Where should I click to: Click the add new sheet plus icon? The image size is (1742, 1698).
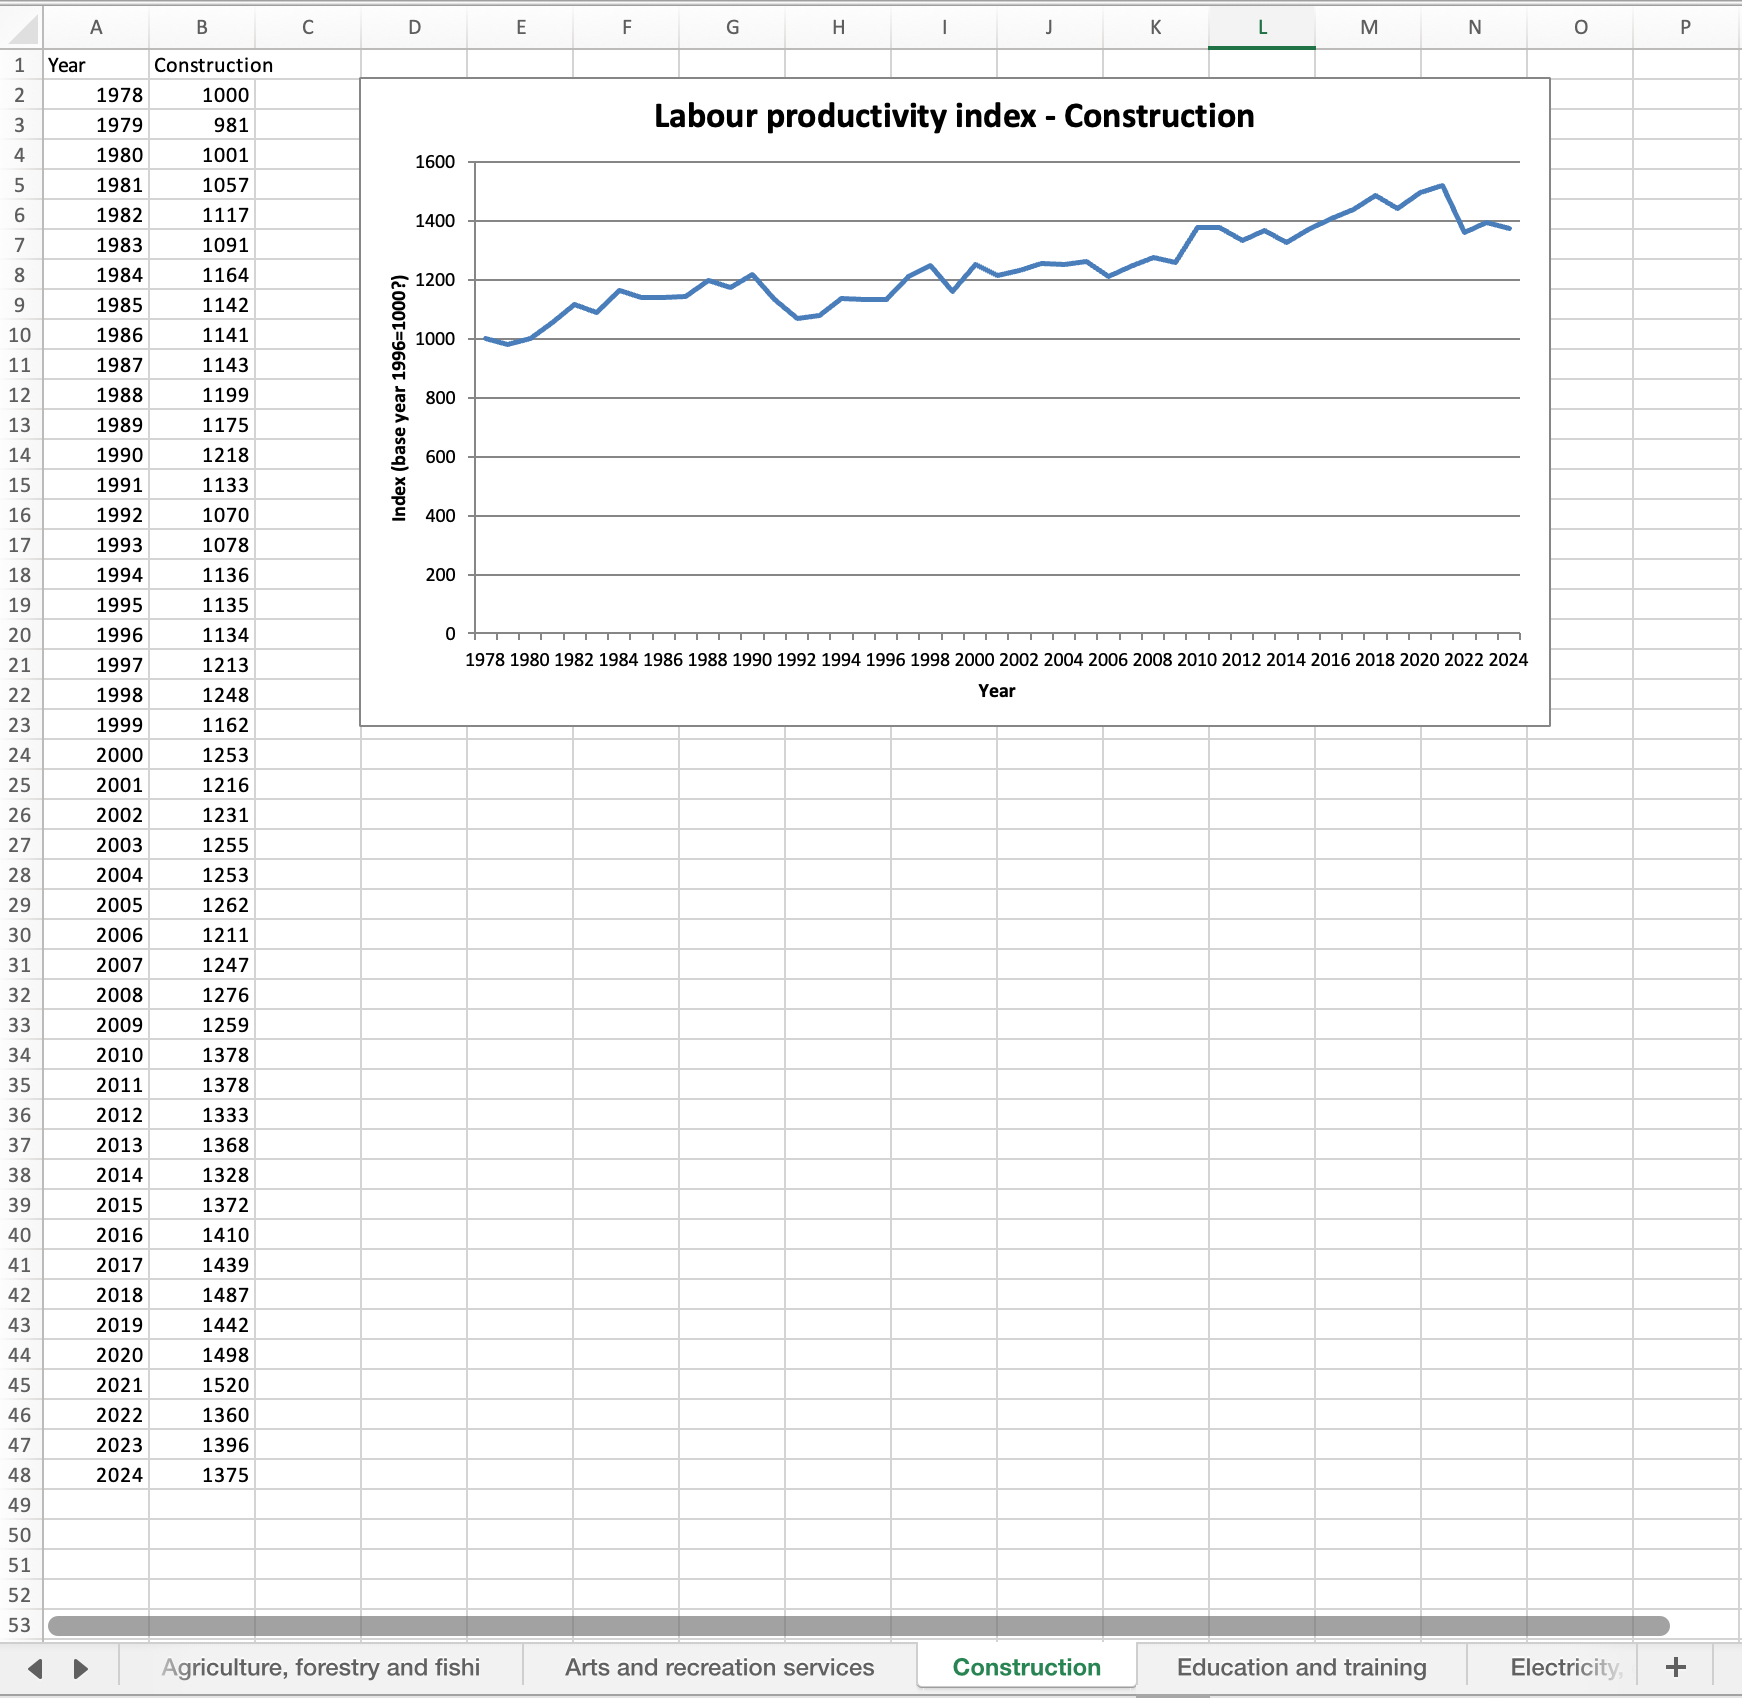point(1676,1667)
